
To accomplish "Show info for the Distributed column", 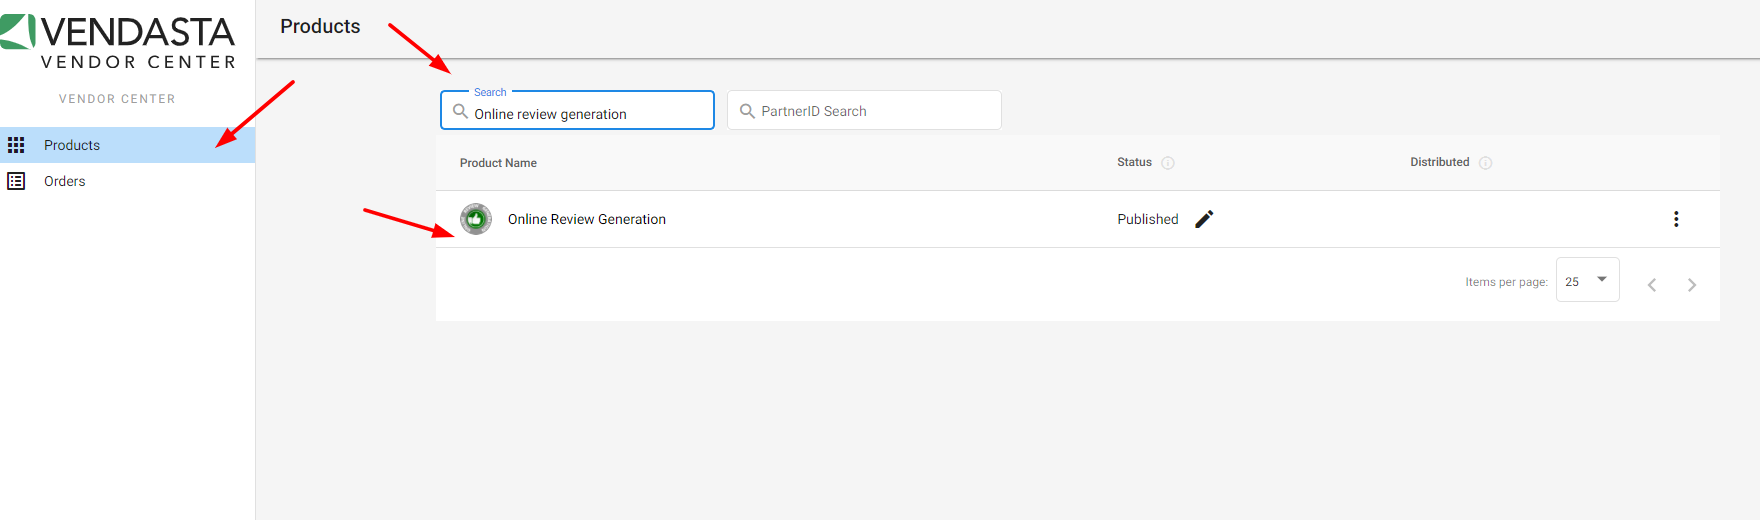I will (1485, 163).
